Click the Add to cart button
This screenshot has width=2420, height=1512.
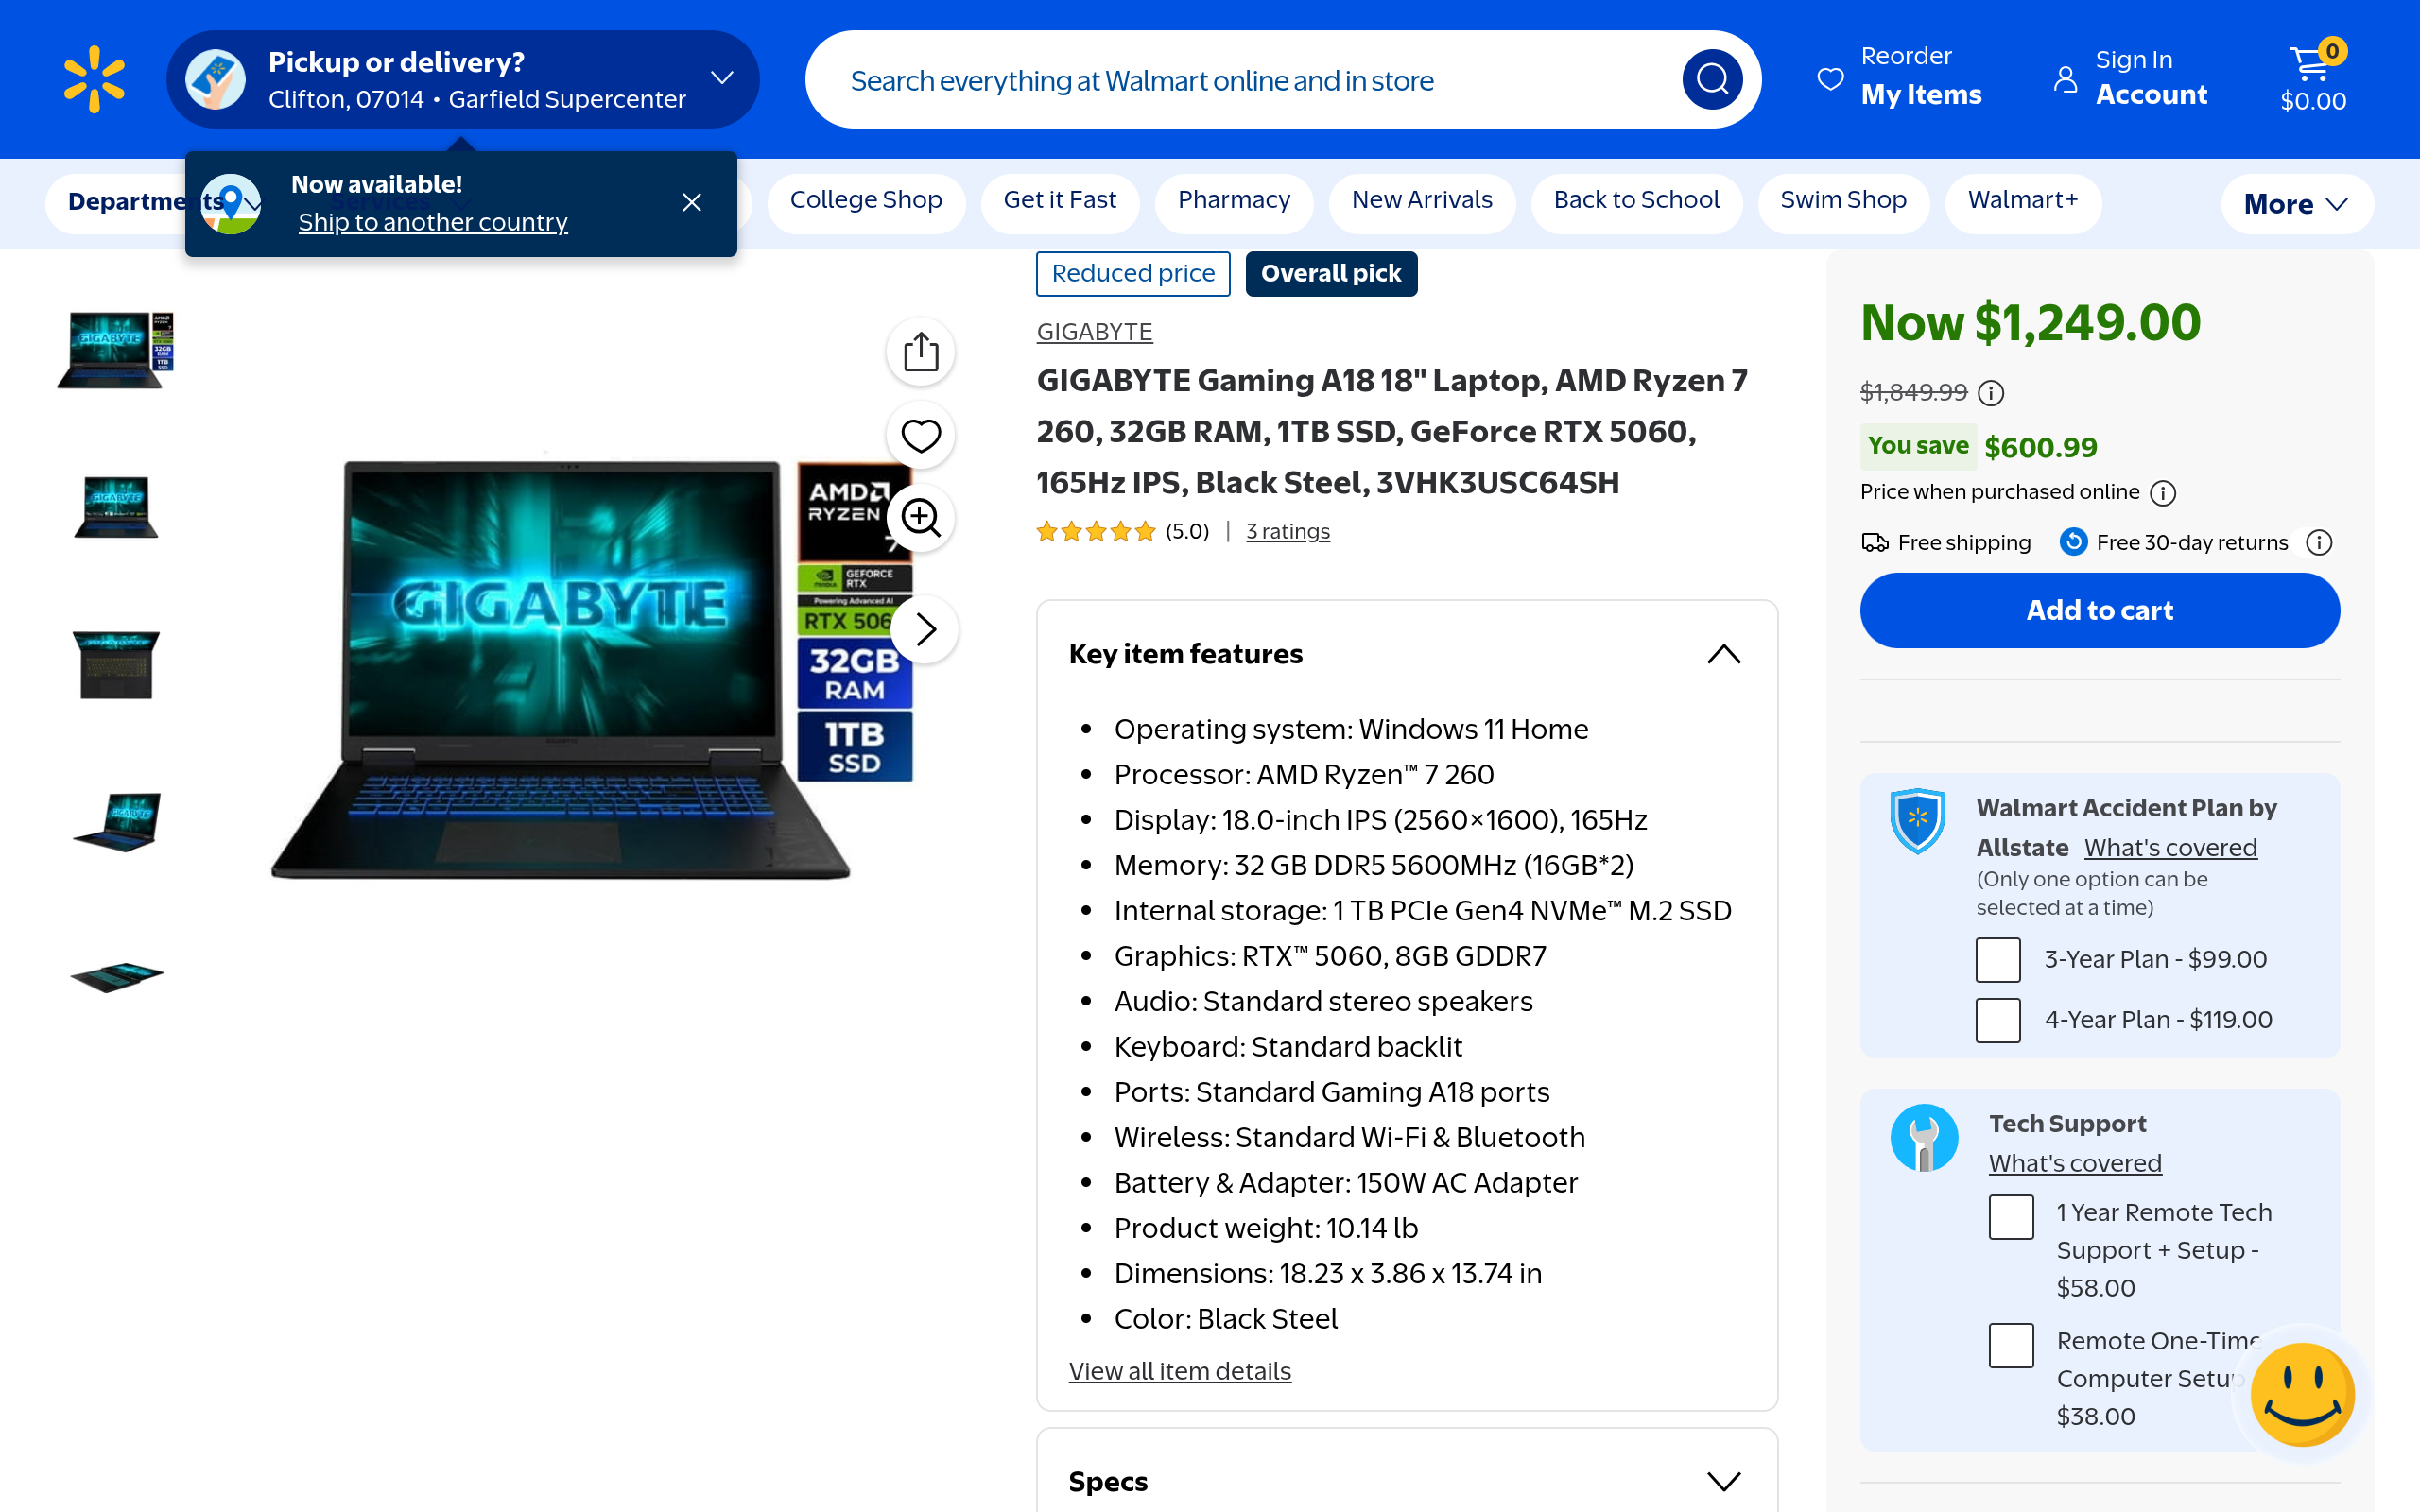coord(2099,610)
